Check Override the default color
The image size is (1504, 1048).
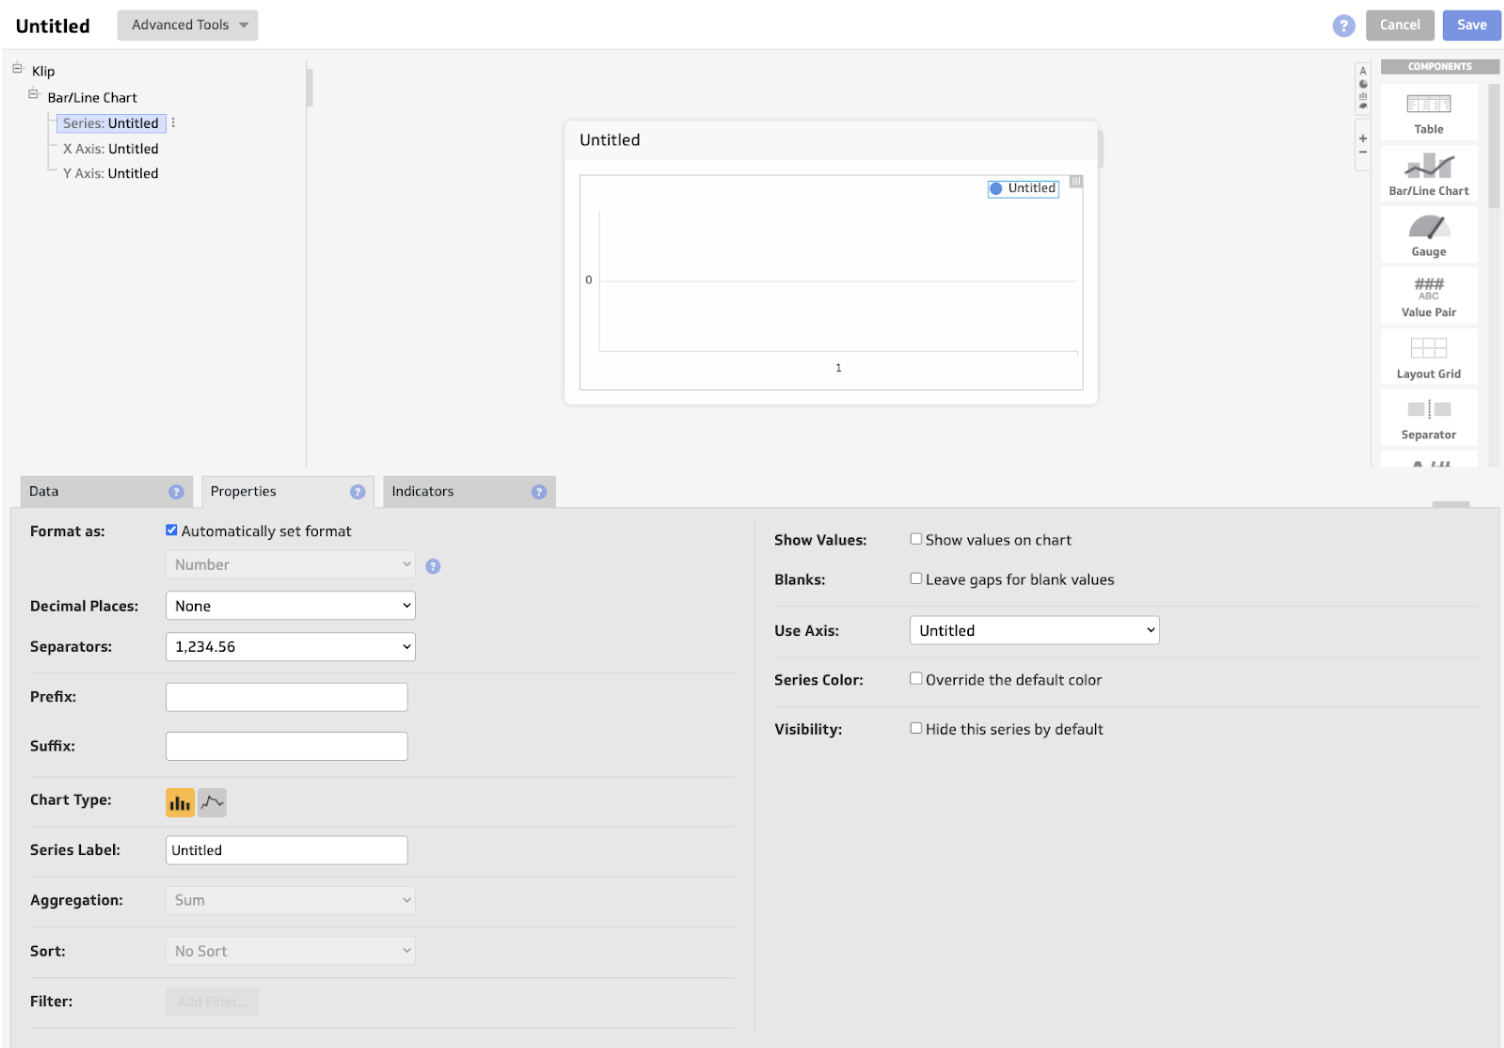tap(916, 679)
